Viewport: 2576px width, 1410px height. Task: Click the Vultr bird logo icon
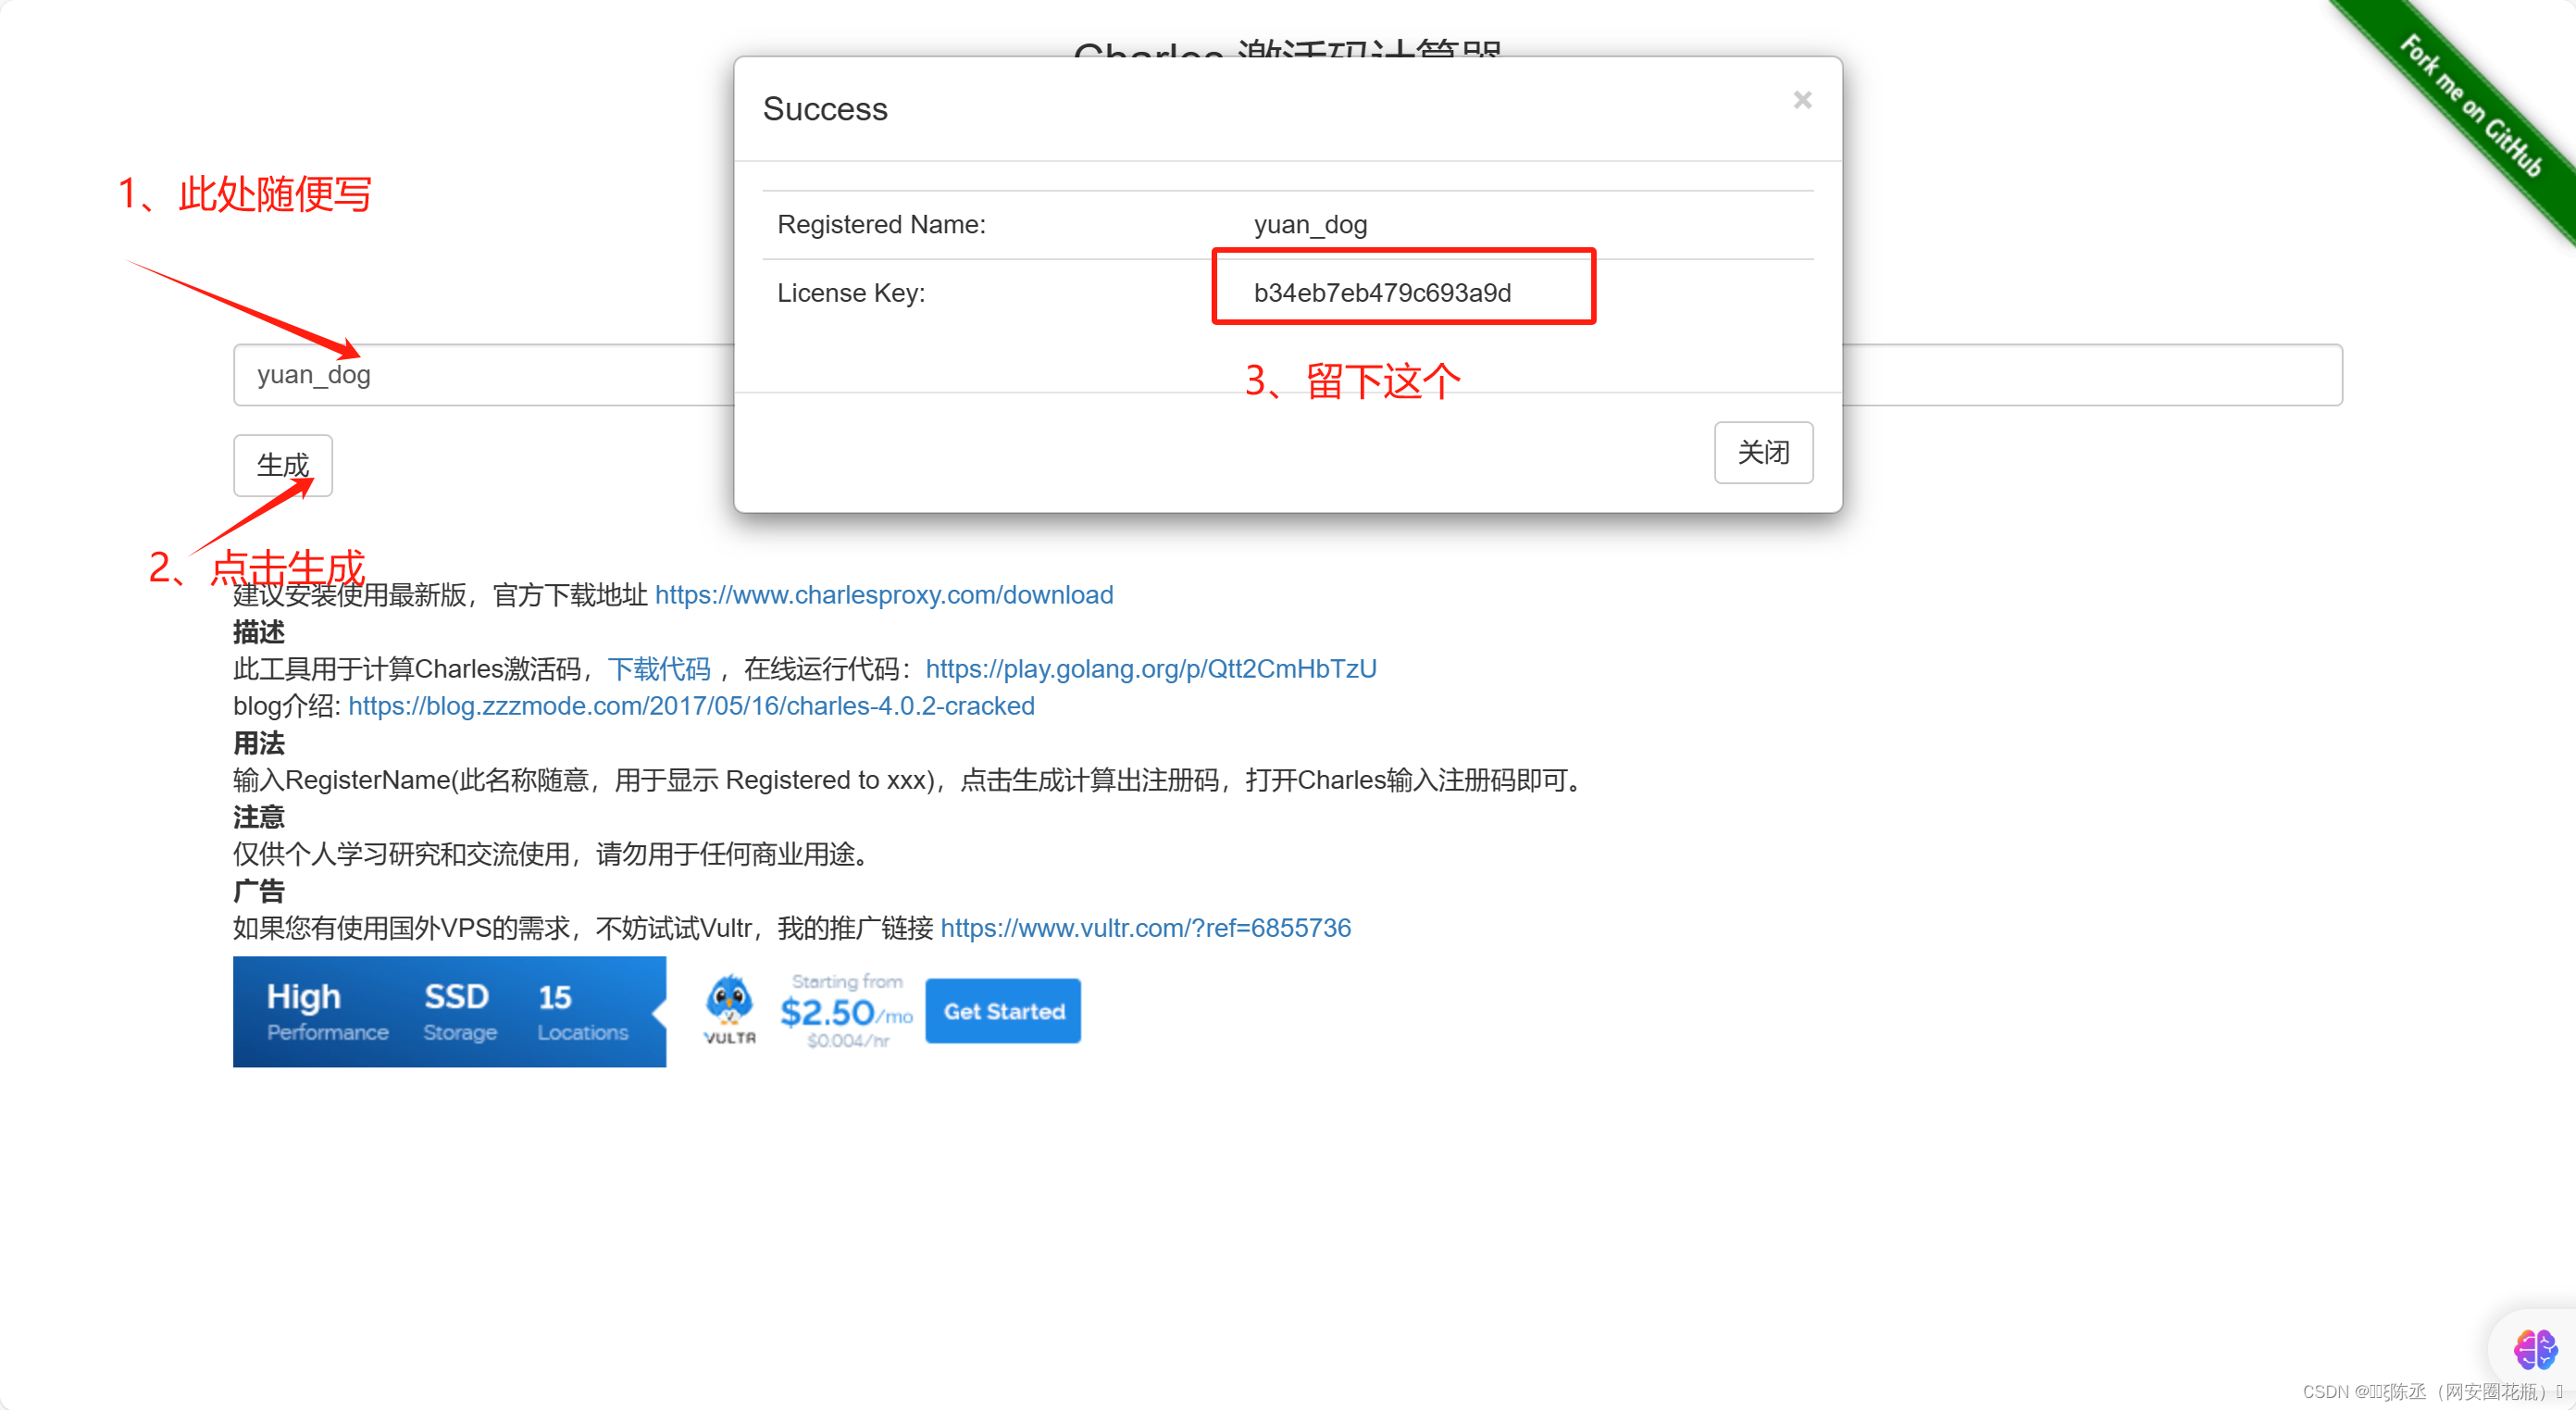coord(730,1009)
